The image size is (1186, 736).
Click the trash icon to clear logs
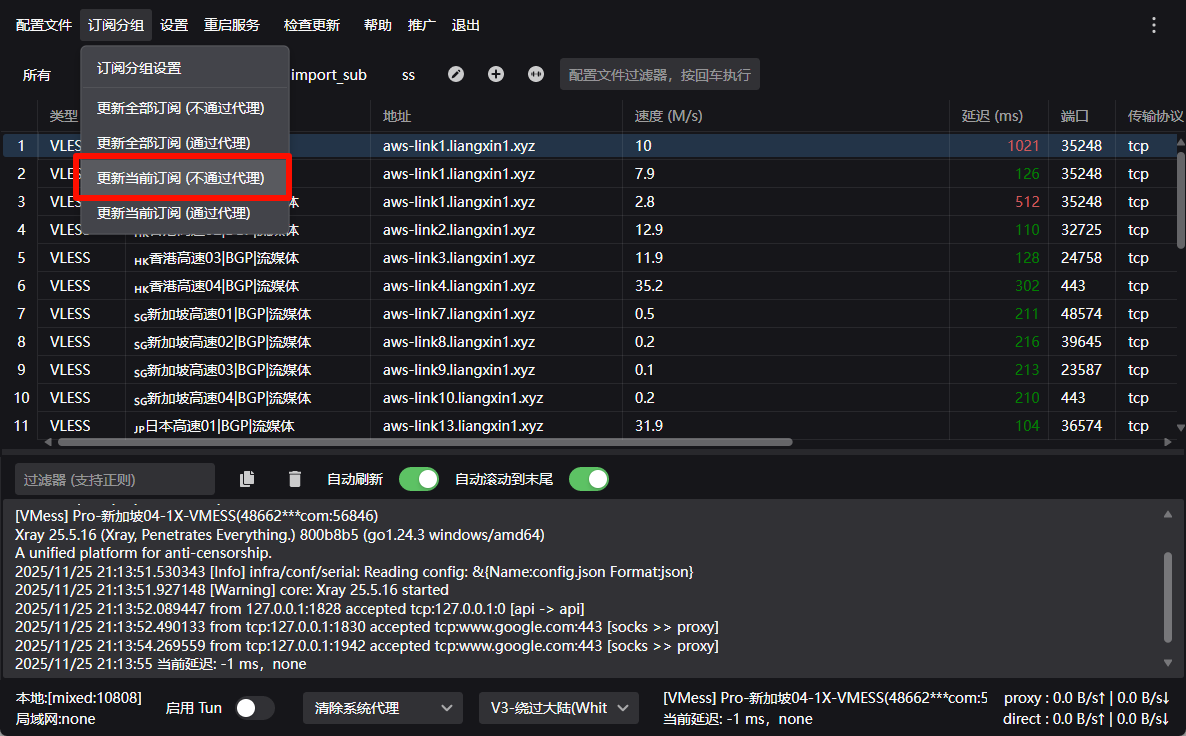(294, 479)
